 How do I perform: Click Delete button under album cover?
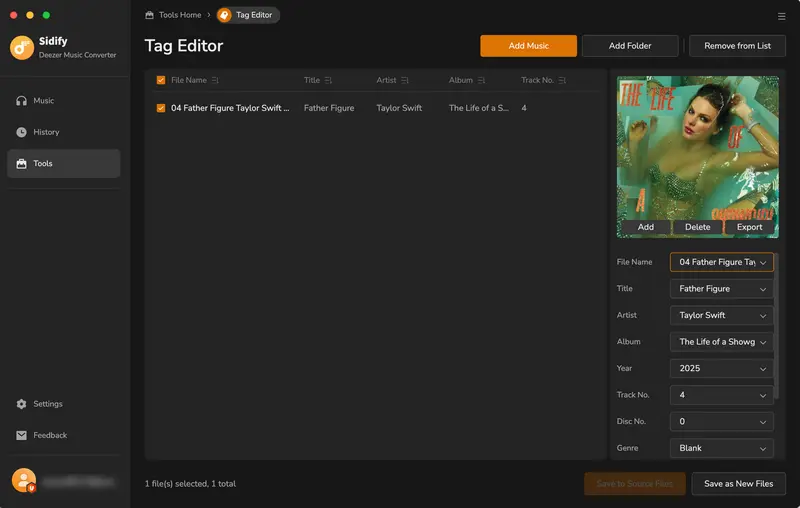click(x=697, y=227)
